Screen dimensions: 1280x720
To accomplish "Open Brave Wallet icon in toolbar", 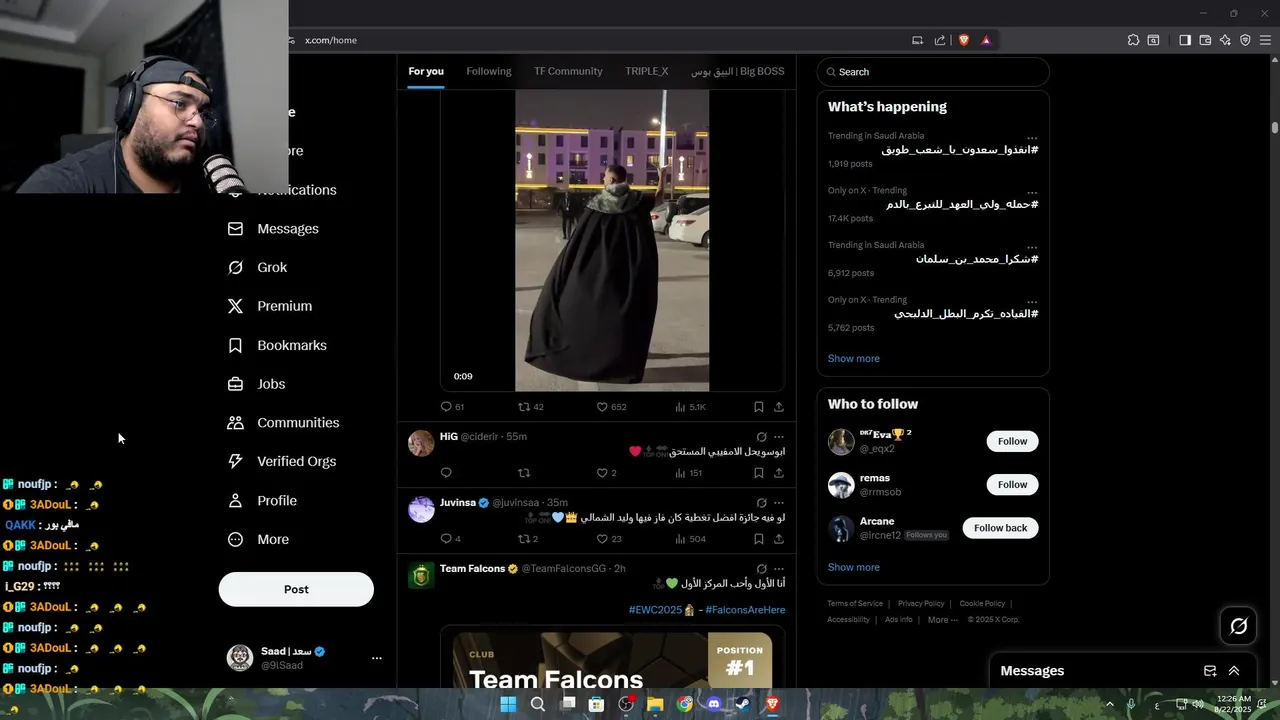I will tap(1205, 40).
